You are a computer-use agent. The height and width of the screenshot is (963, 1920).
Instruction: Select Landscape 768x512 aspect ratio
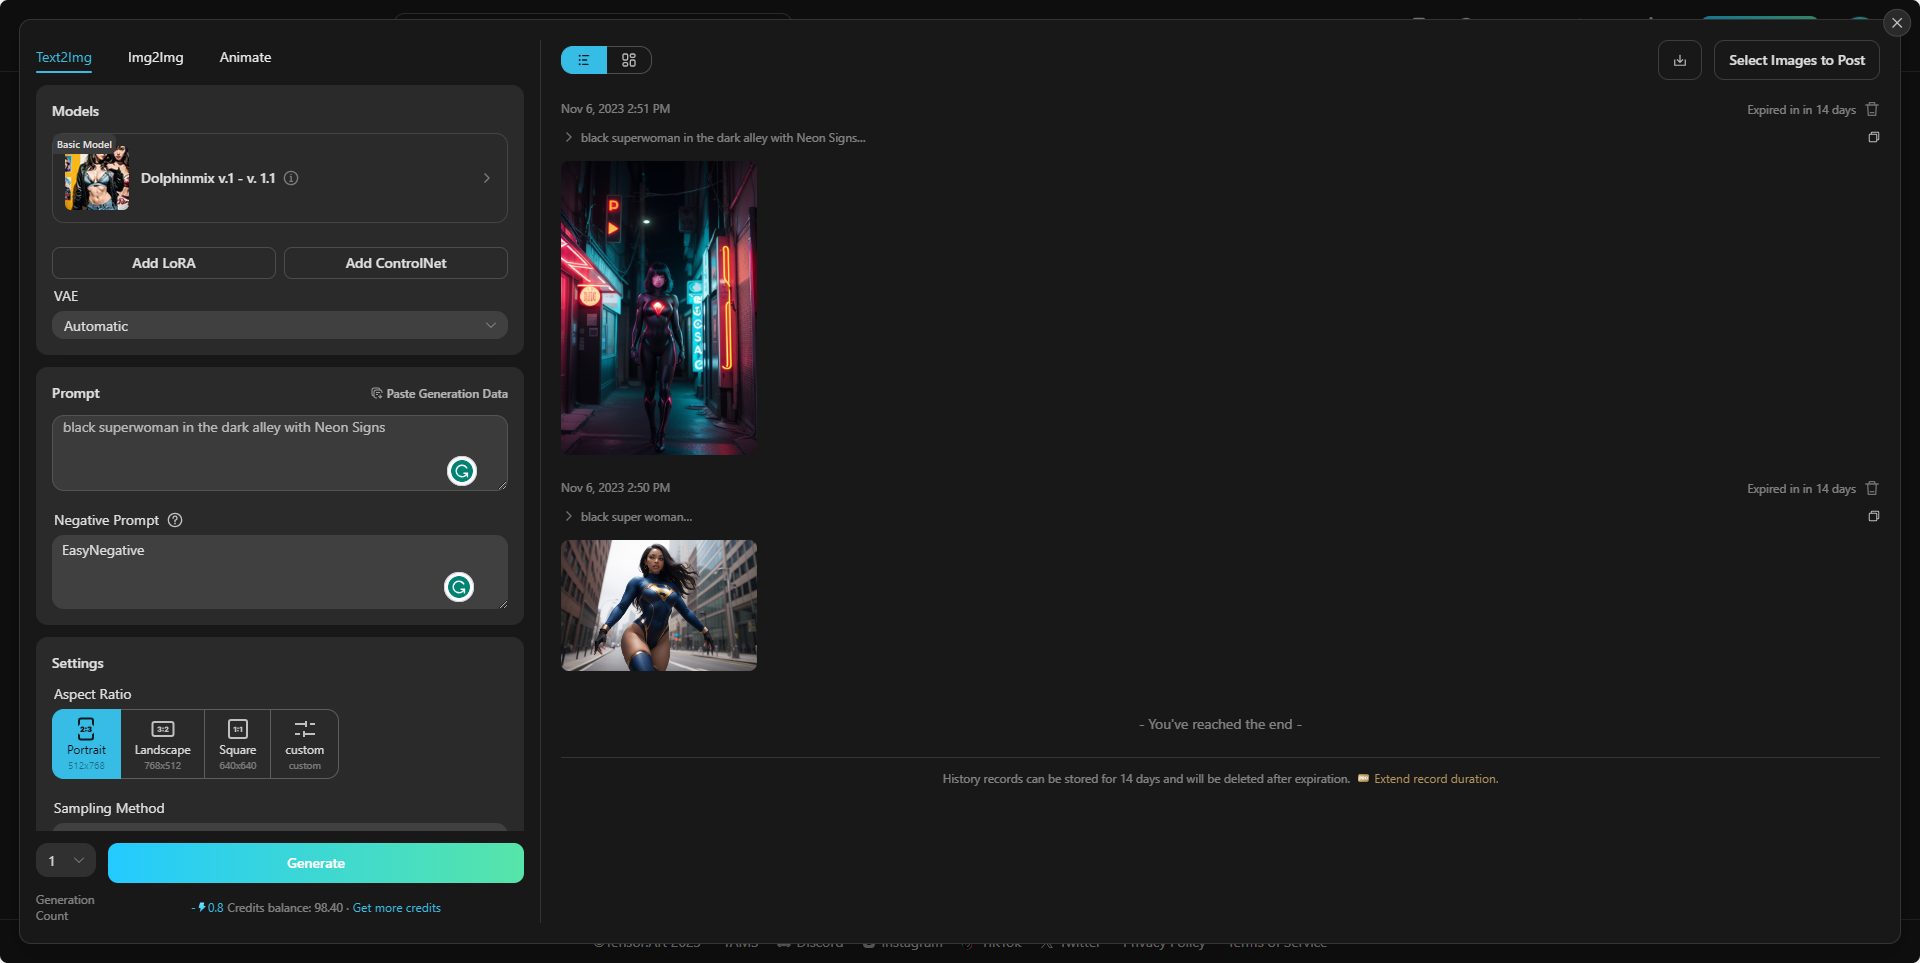pos(162,744)
